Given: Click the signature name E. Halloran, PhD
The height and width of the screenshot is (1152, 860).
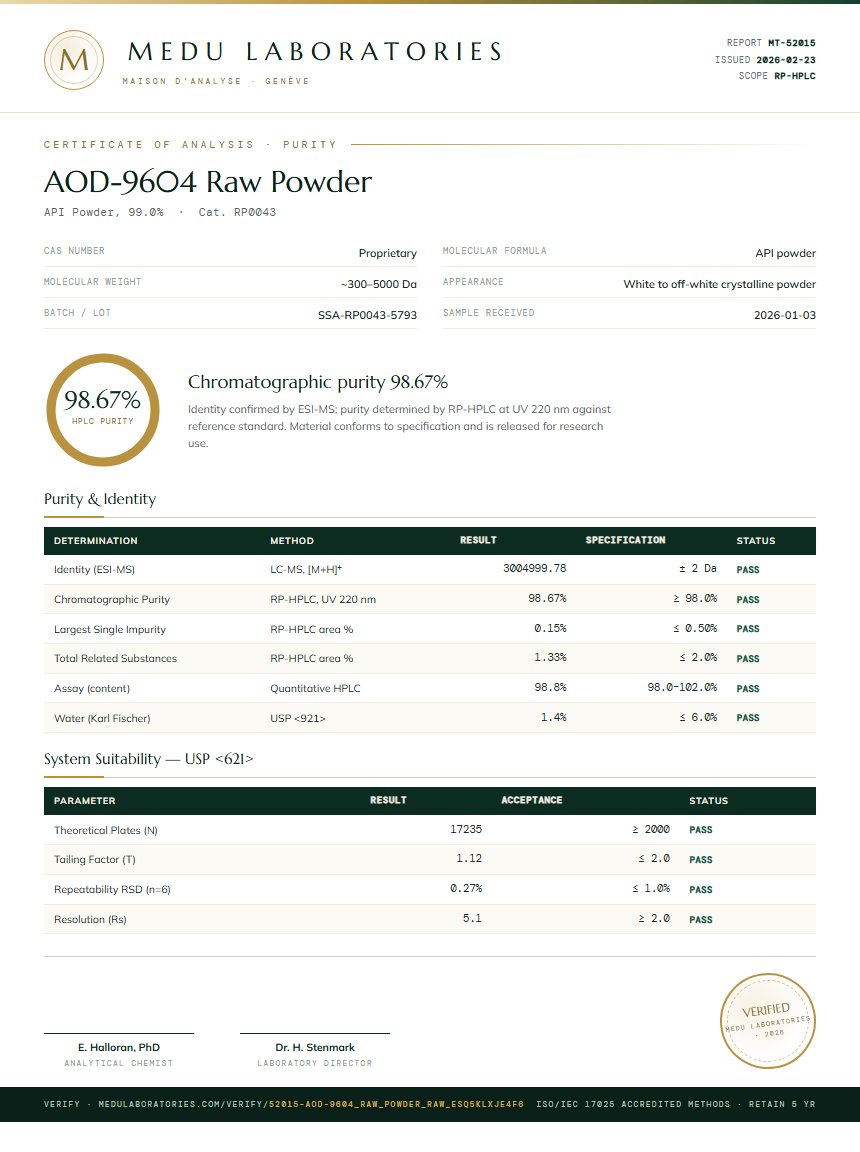Looking at the screenshot, I should click(x=119, y=1048).
